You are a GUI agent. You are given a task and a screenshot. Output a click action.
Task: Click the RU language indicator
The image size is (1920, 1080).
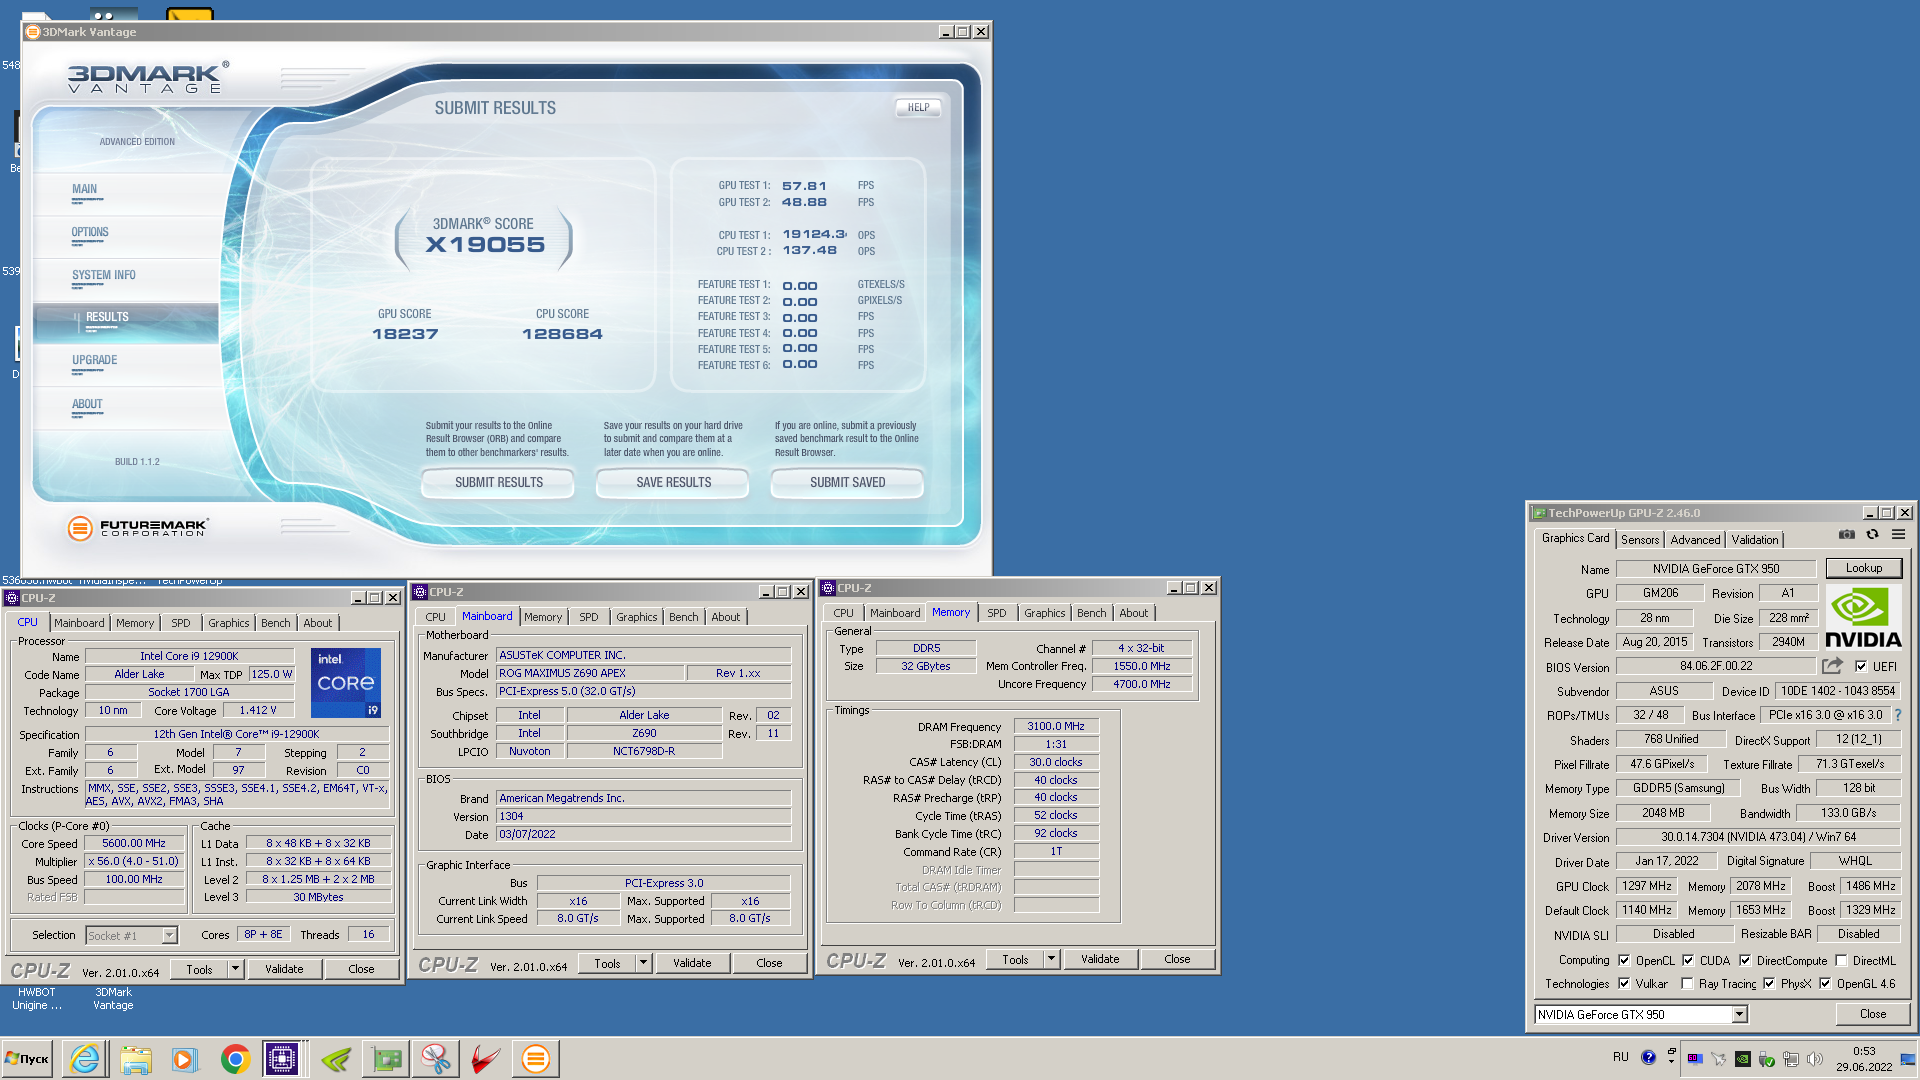(1620, 1057)
